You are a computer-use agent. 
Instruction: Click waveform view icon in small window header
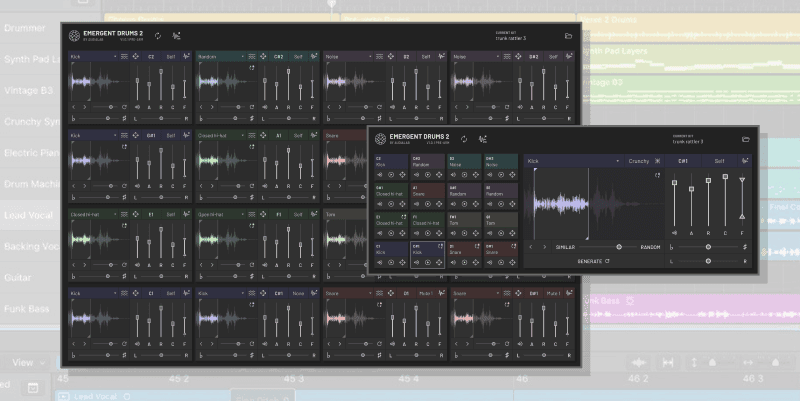(x=483, y=139)
